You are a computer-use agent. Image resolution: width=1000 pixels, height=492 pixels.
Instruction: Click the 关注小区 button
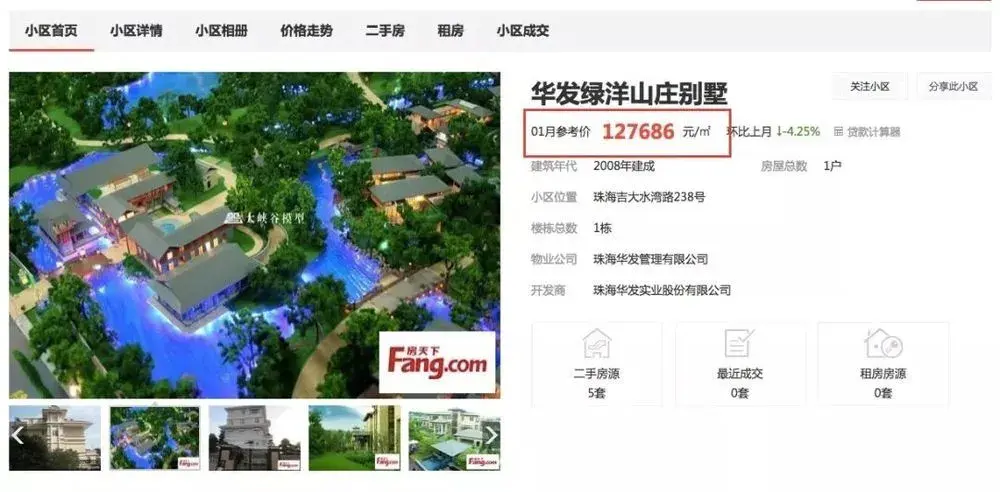click(870, 87)
